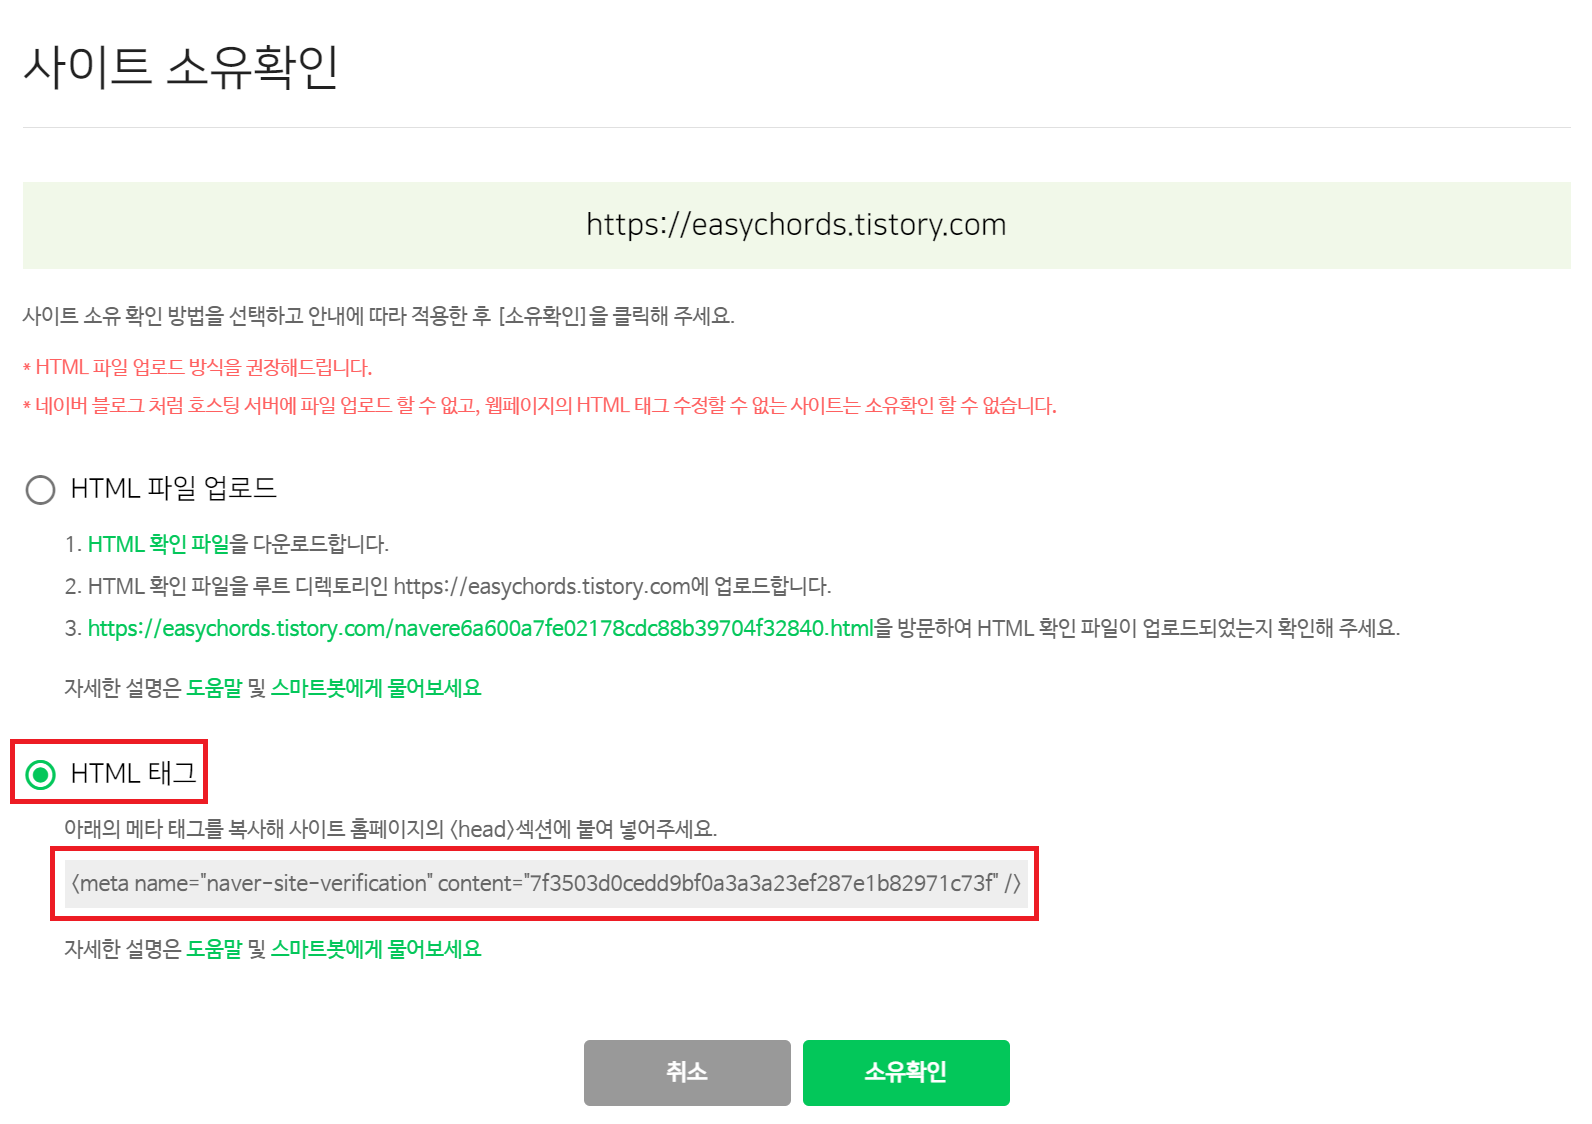Open 스마트봇에게 물어보세요 link in HTML 태그 section
The height and width of the screenshot is (1124, 1592).
pos(376,949)
